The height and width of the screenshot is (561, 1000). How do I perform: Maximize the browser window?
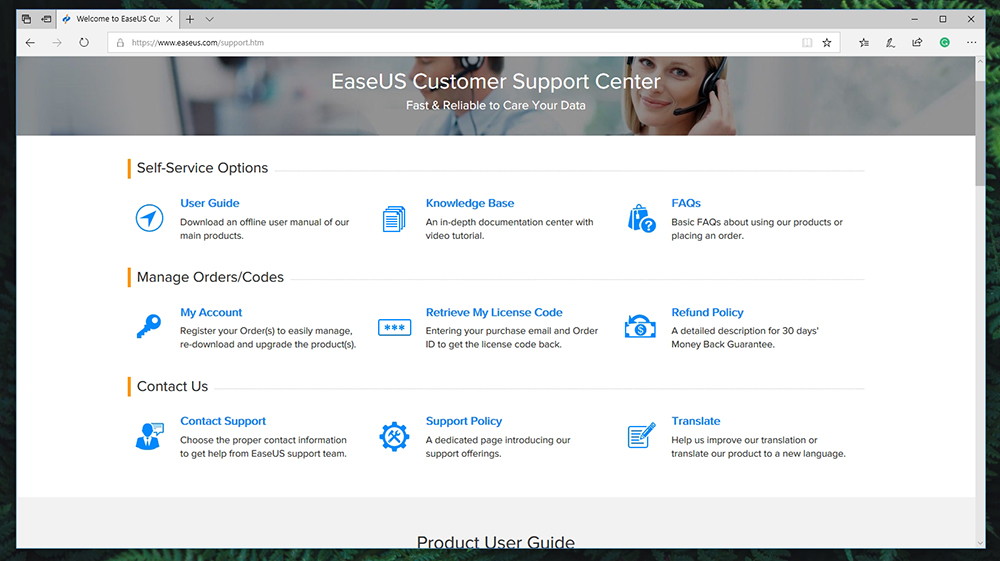point(943,19)
